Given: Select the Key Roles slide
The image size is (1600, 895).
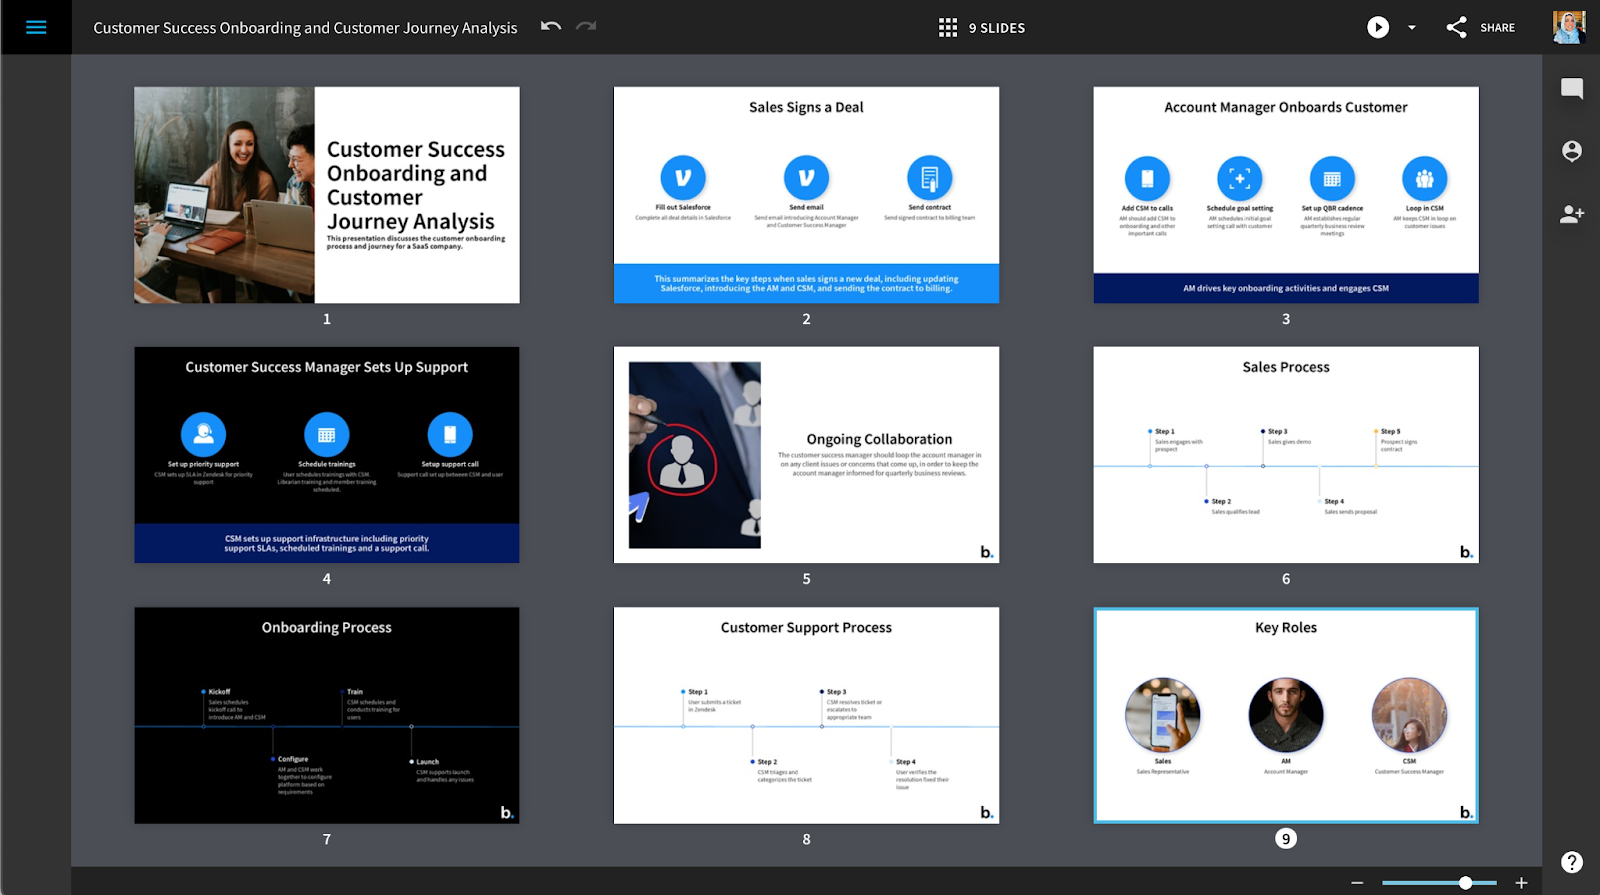Looking at the screenshot, I should 1286,716.
